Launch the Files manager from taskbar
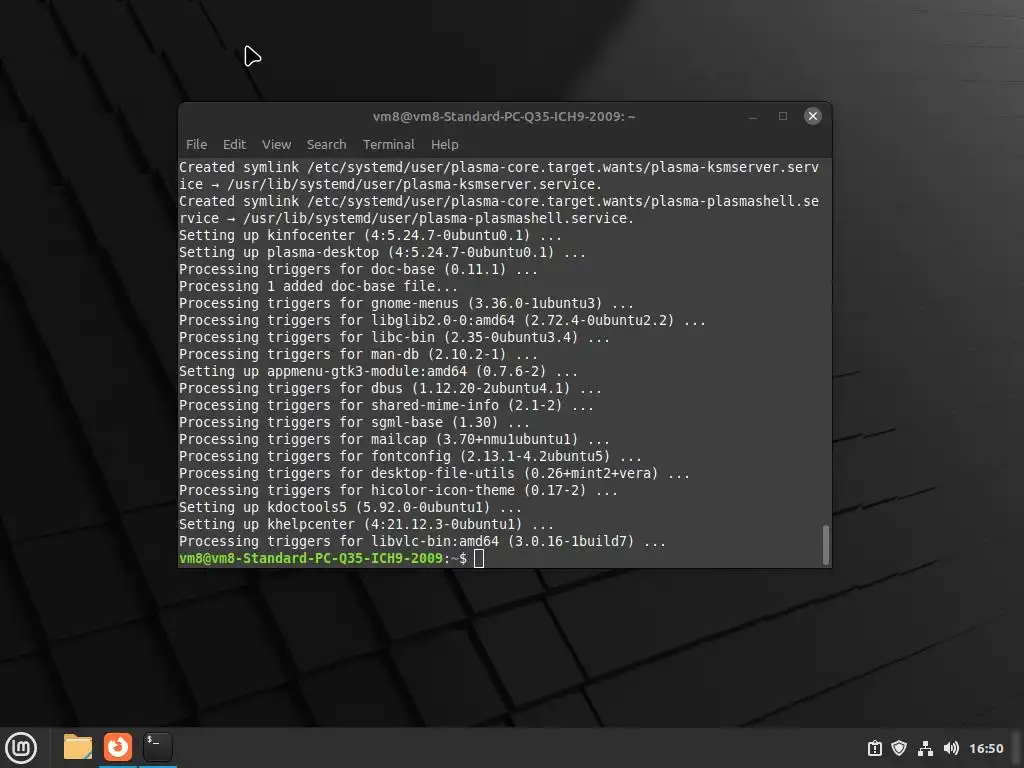Image resolution: width=1024 pixels, height=768 pixels. 78,747
